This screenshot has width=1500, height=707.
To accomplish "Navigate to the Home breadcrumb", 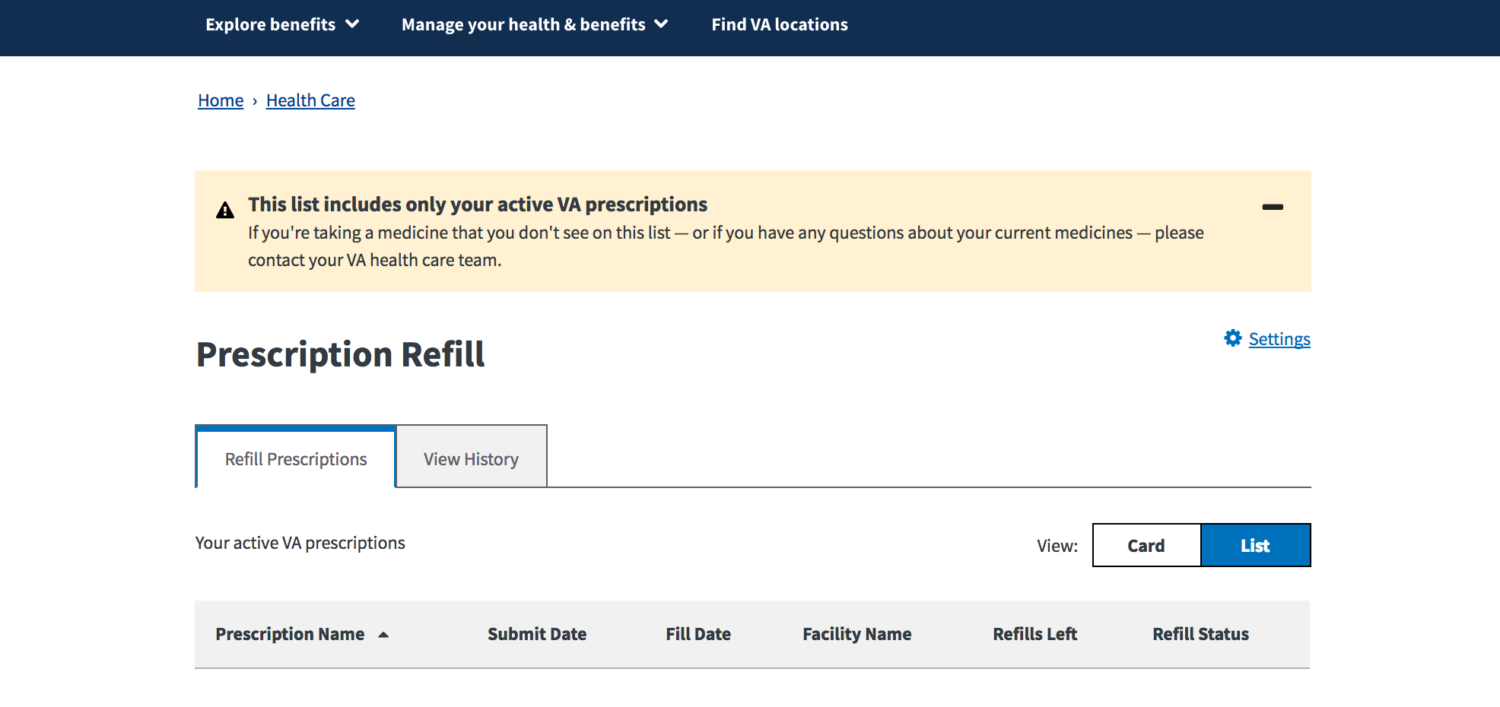I will pos(219,100).
